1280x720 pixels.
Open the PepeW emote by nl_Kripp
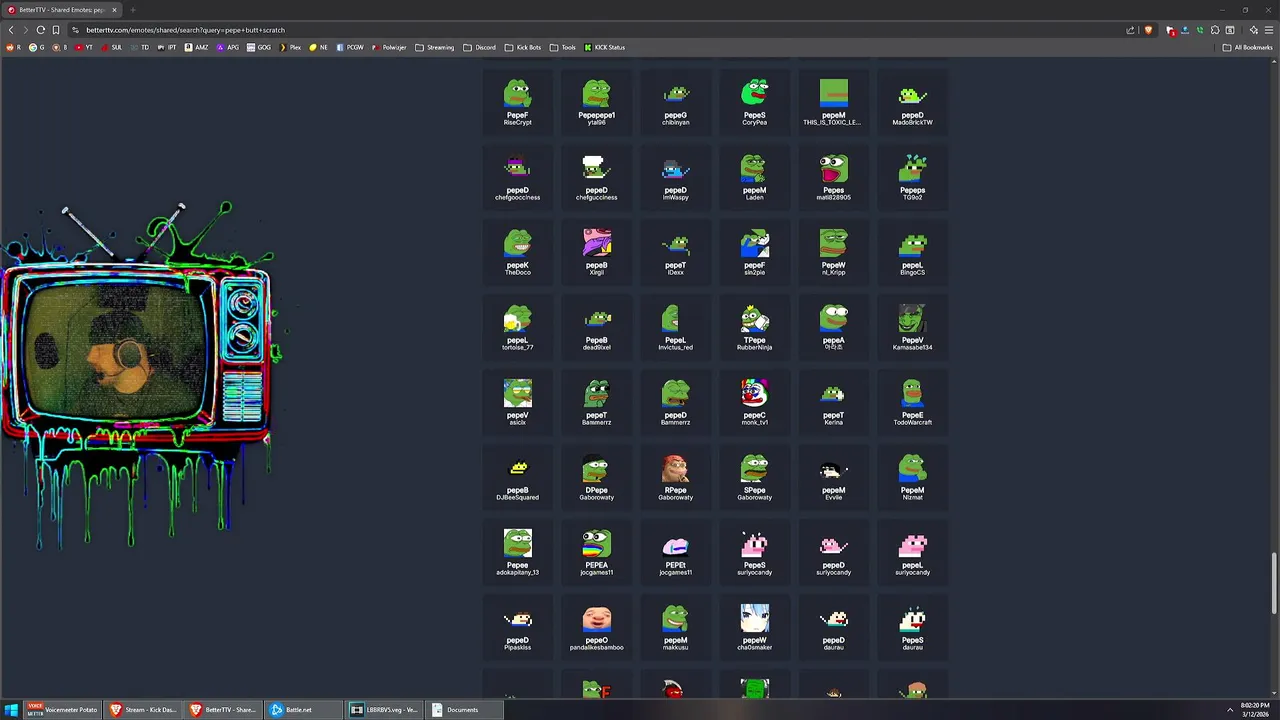pos(833,252)
